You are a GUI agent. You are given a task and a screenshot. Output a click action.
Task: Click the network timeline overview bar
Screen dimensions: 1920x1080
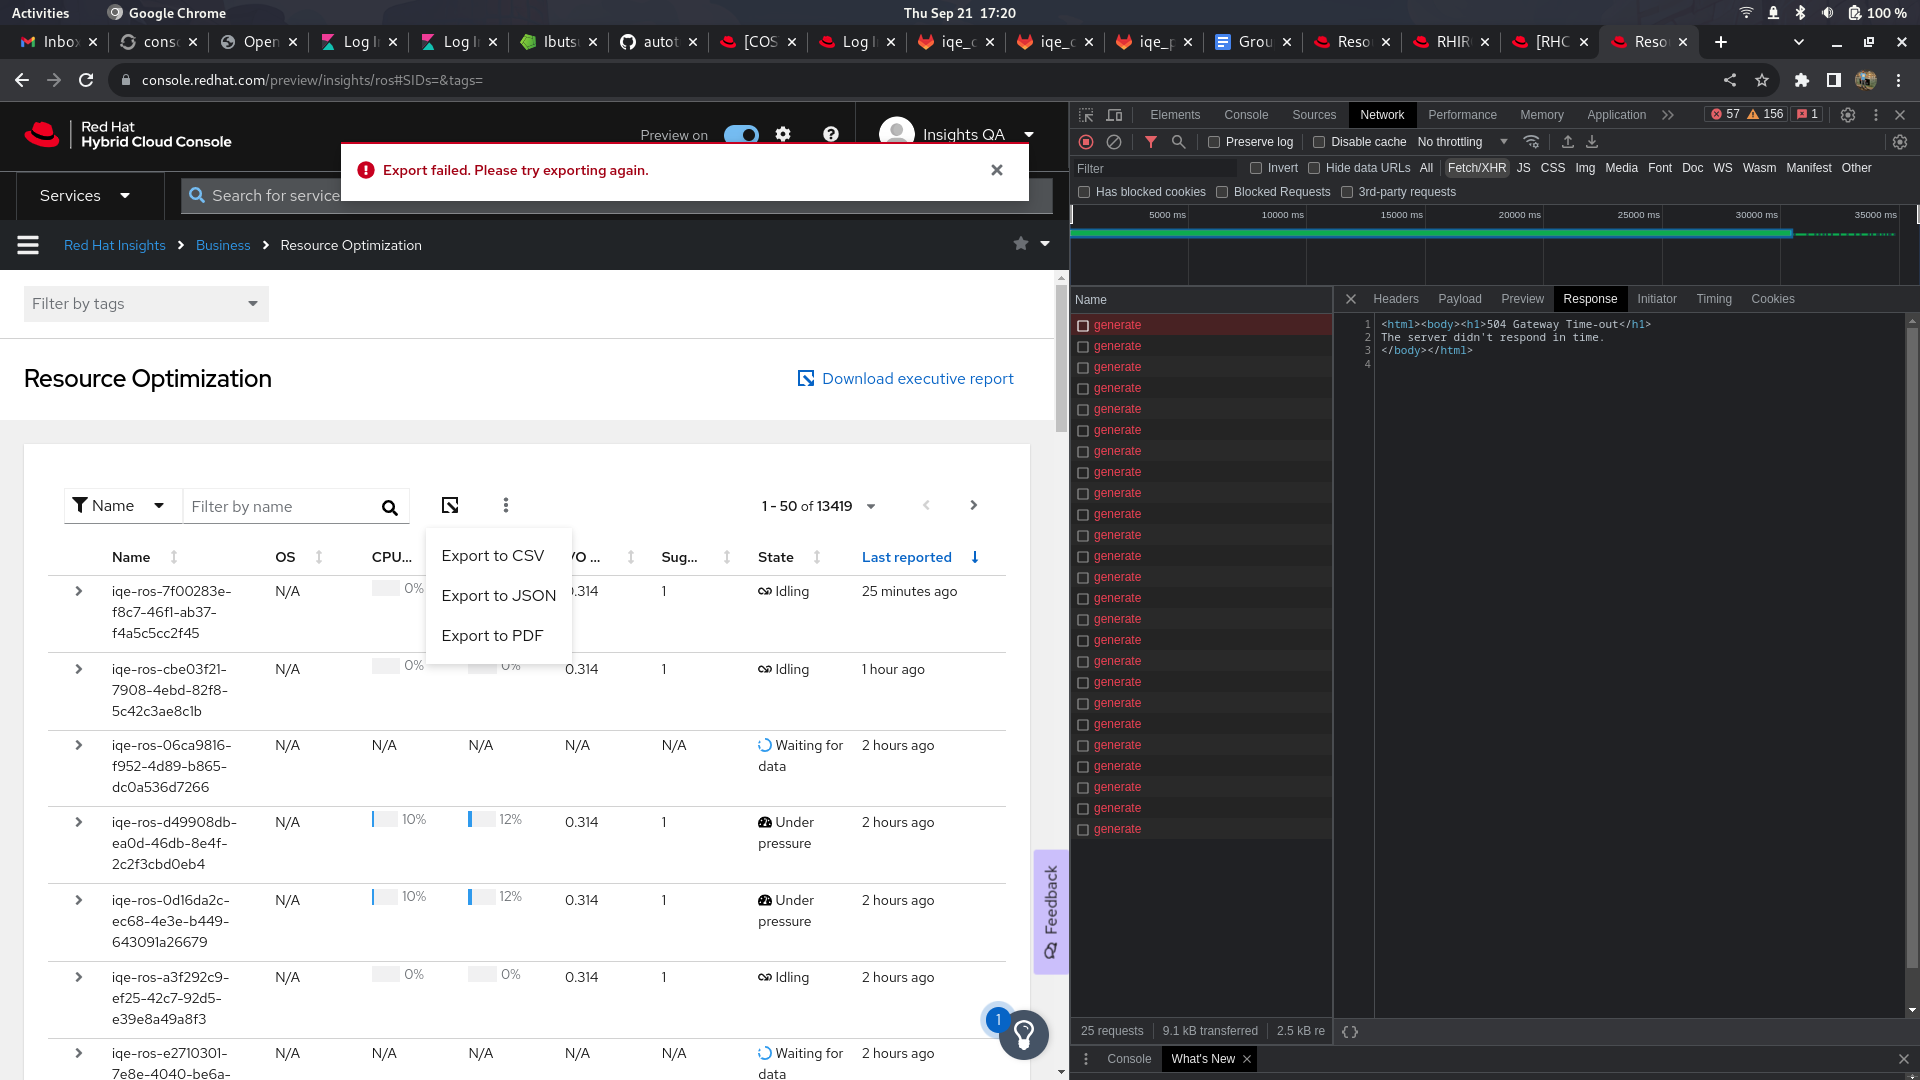[x=1430, y=234]
